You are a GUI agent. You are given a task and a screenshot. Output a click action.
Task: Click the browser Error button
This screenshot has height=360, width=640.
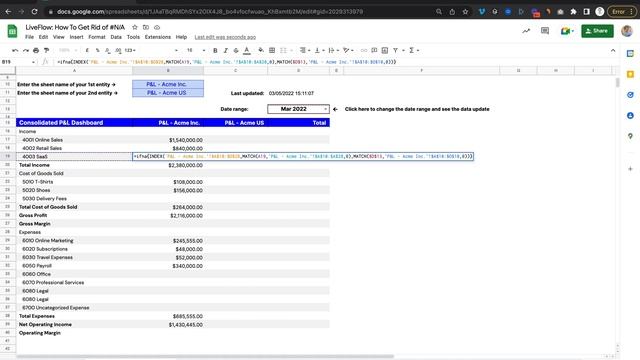coord(622,12)
